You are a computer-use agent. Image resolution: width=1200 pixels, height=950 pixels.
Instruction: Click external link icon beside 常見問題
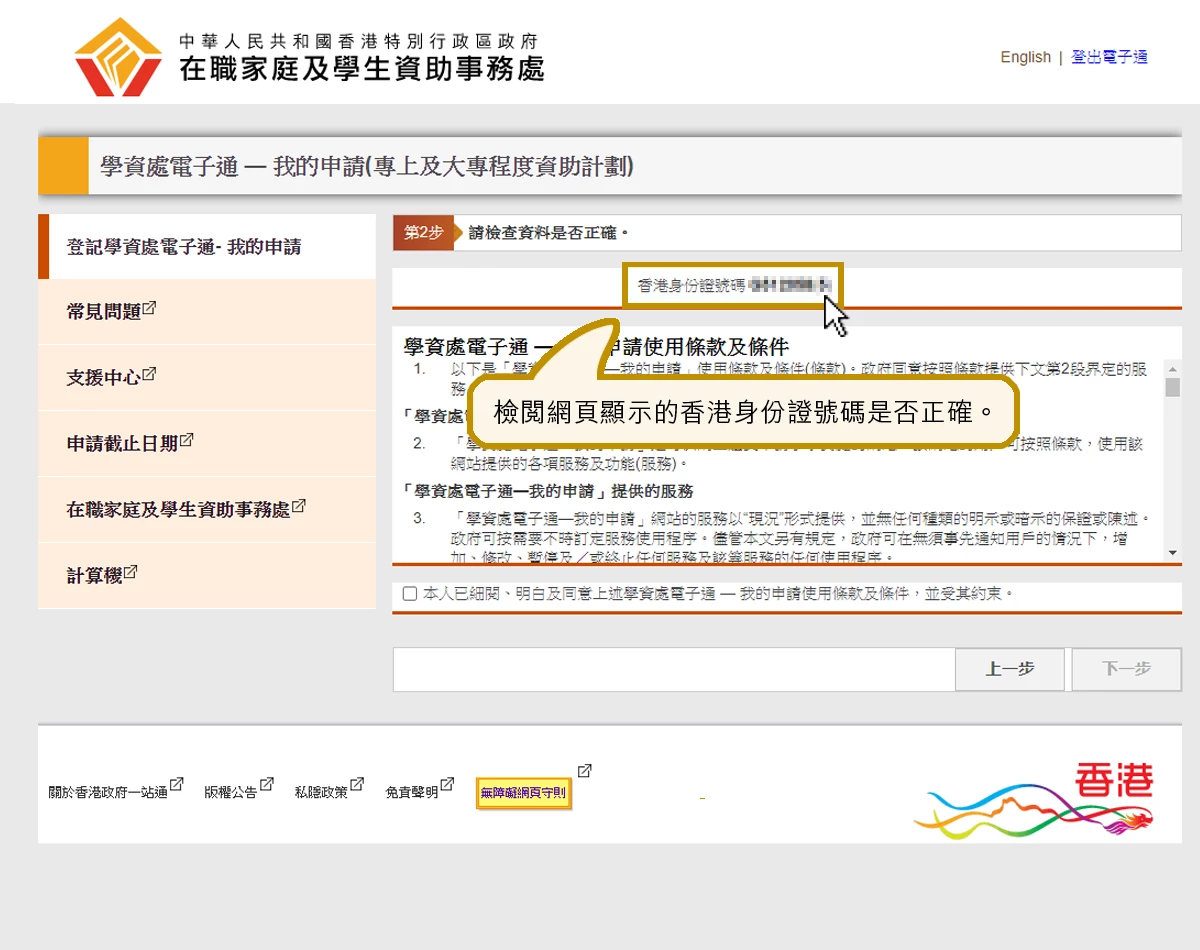(150, 308)
